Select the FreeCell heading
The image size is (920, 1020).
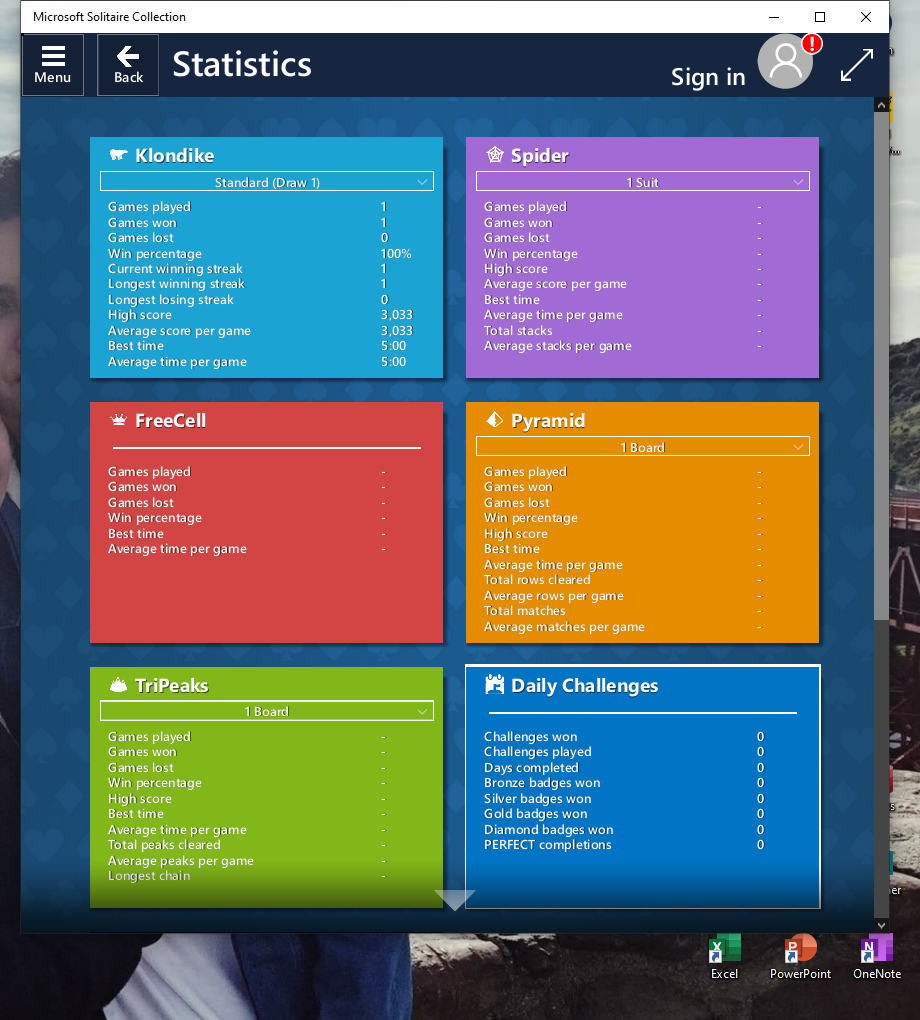coord(170,420)
